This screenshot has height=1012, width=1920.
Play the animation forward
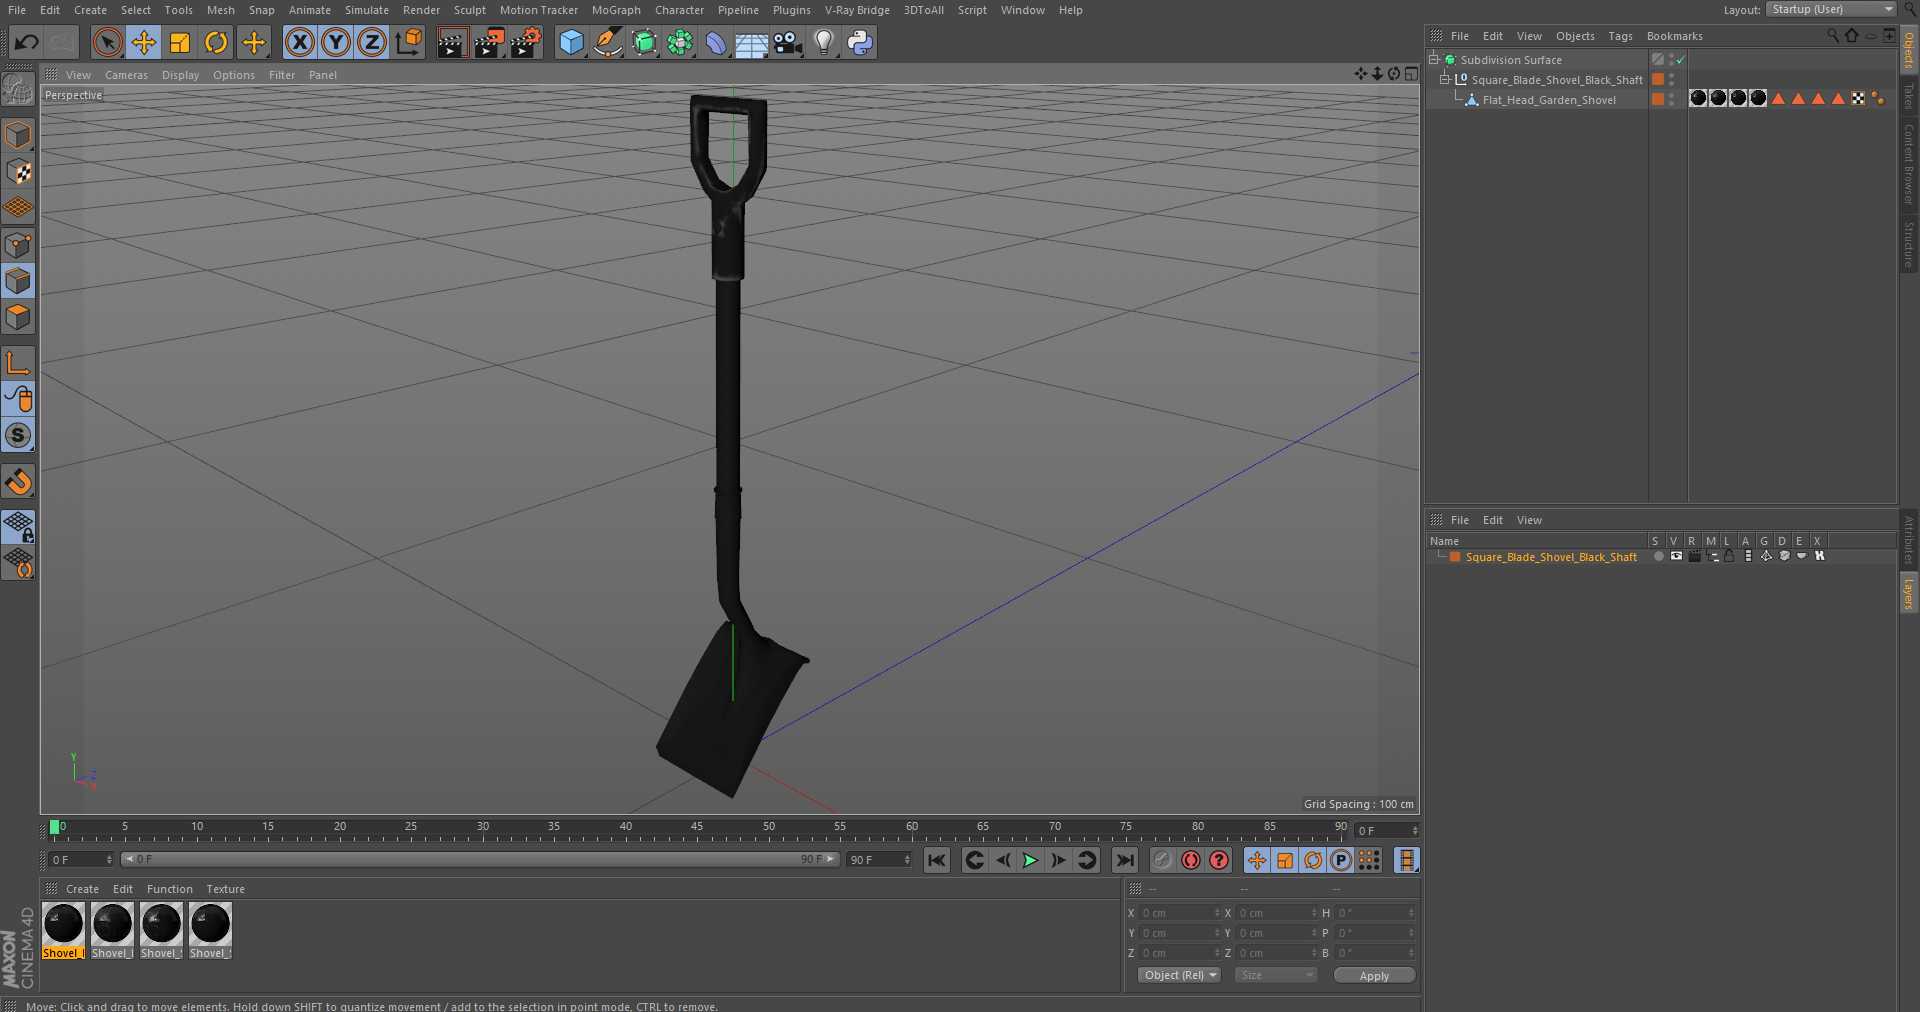(1030, 860)
